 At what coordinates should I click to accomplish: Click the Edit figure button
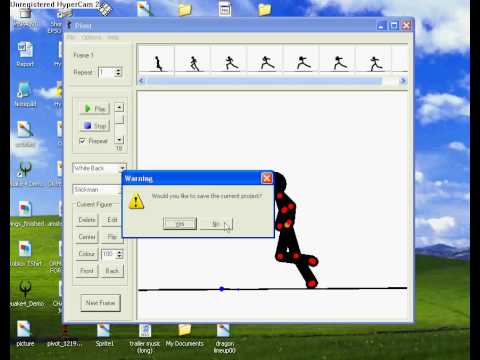[x=112, y=220]
